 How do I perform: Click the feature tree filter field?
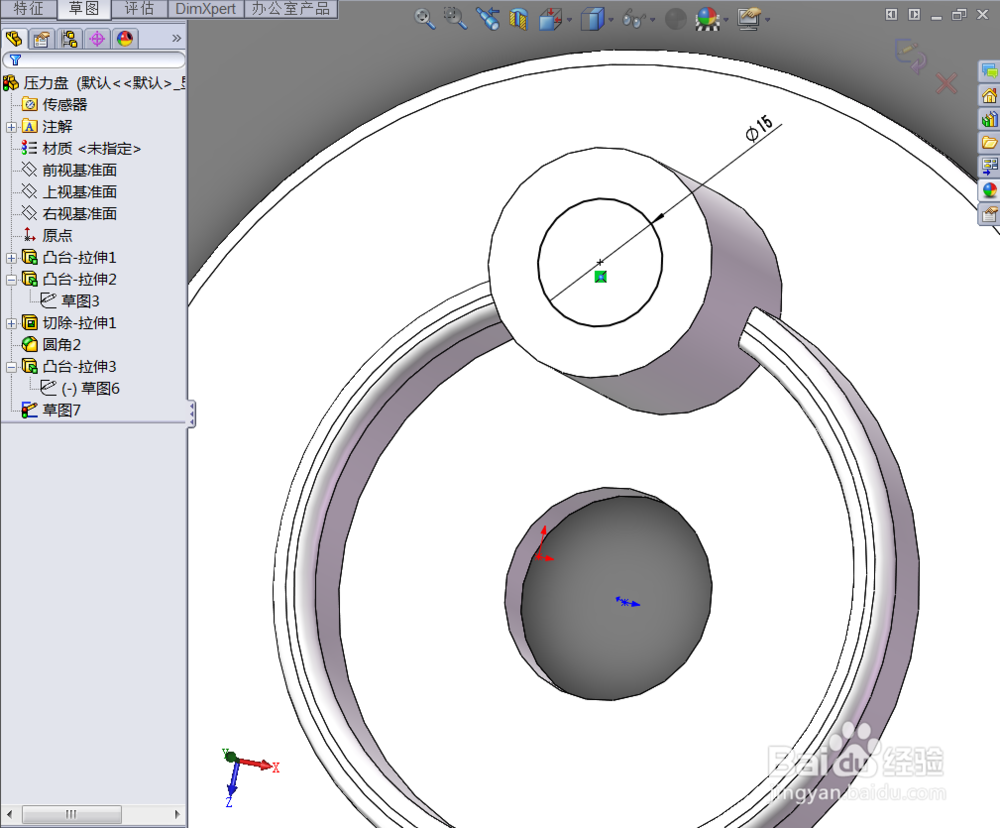(94, 60)
